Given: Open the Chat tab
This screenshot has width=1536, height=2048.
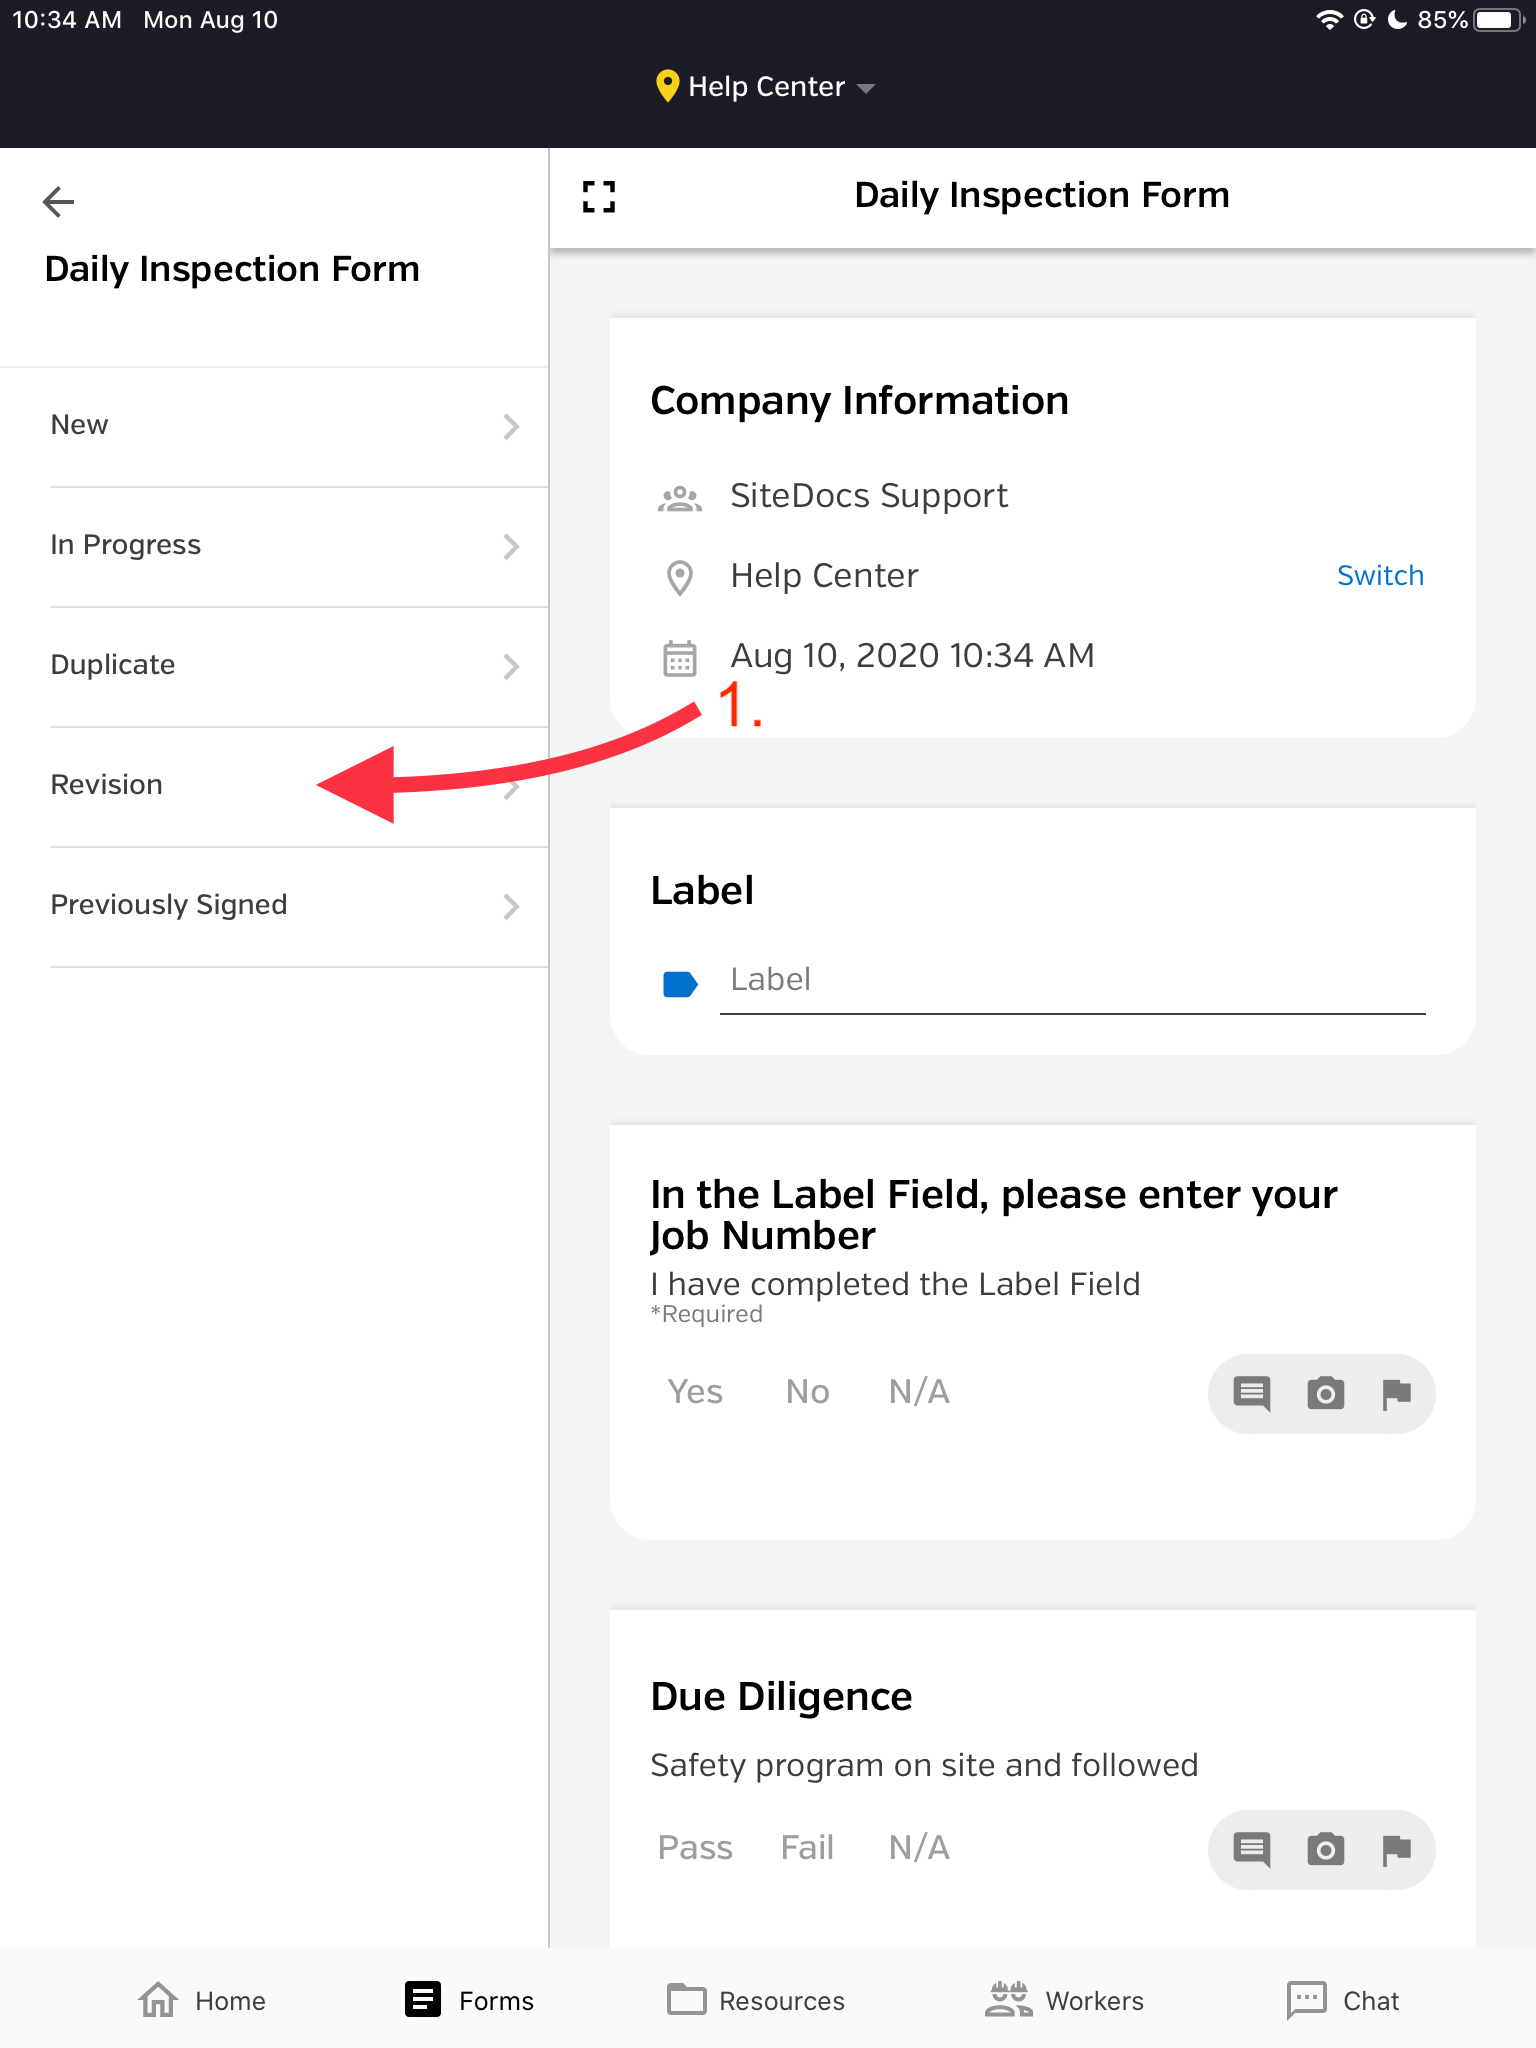Looking at the screenshot, I should click(x=1342, y=2000).
